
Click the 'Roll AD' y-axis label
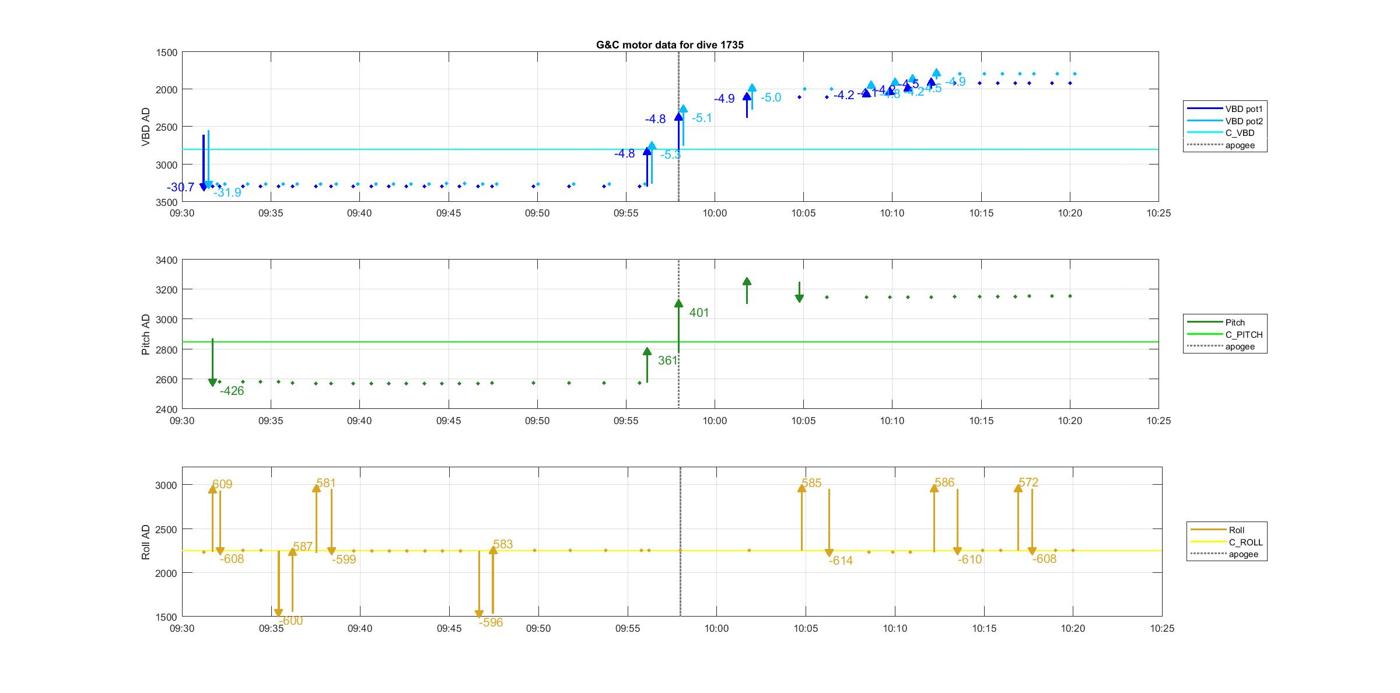pos(146,541)
